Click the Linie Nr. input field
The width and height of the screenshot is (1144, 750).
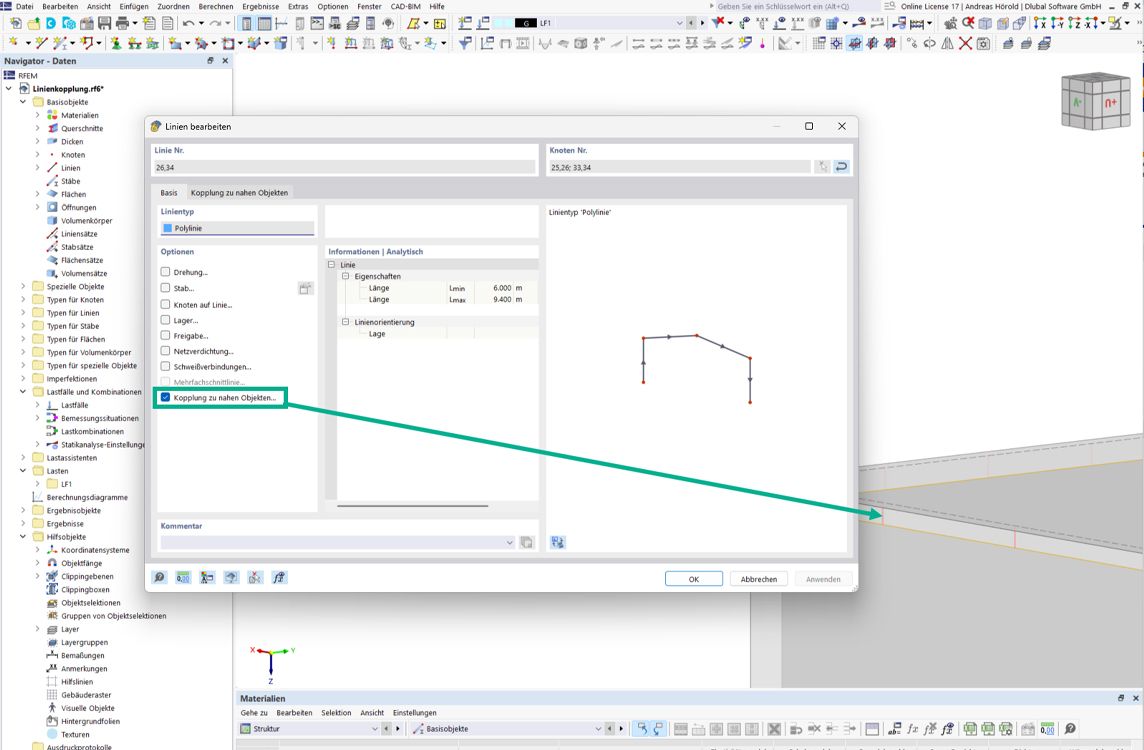(344, 167)
